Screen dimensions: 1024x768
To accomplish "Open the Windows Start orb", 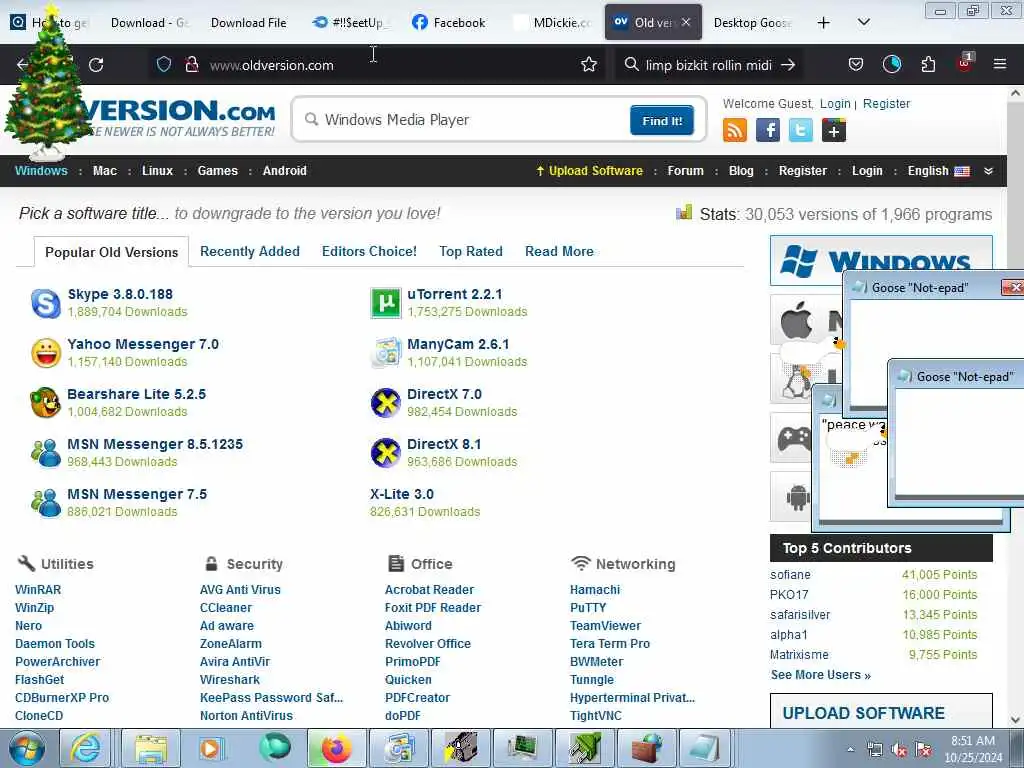I will tap(27, 749).
